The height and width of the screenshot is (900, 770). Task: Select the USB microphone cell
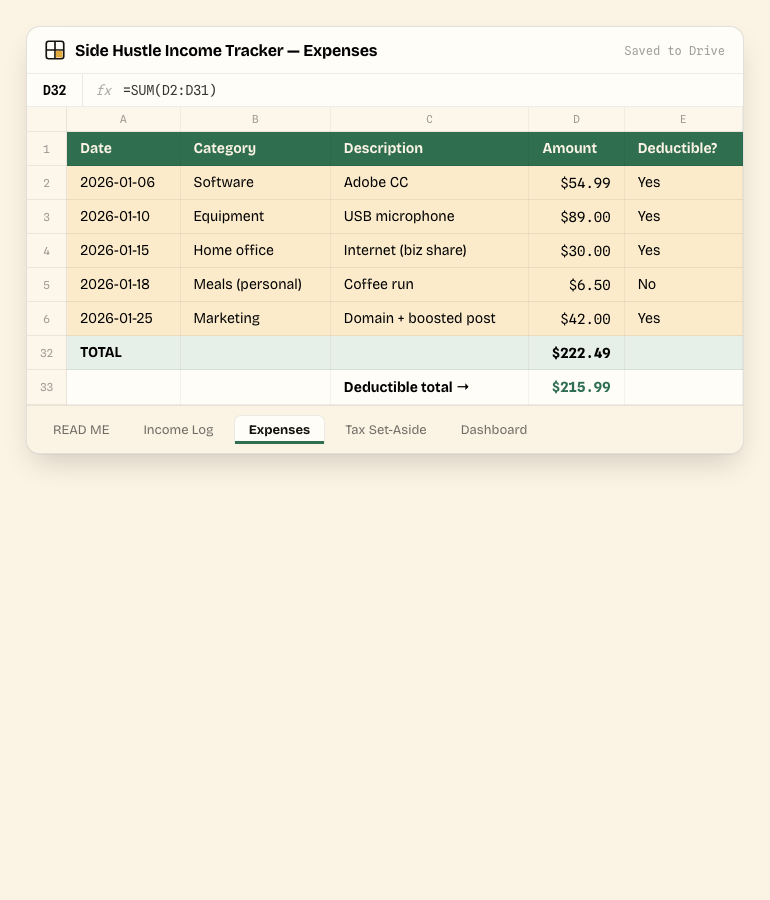tap(429, 217)
